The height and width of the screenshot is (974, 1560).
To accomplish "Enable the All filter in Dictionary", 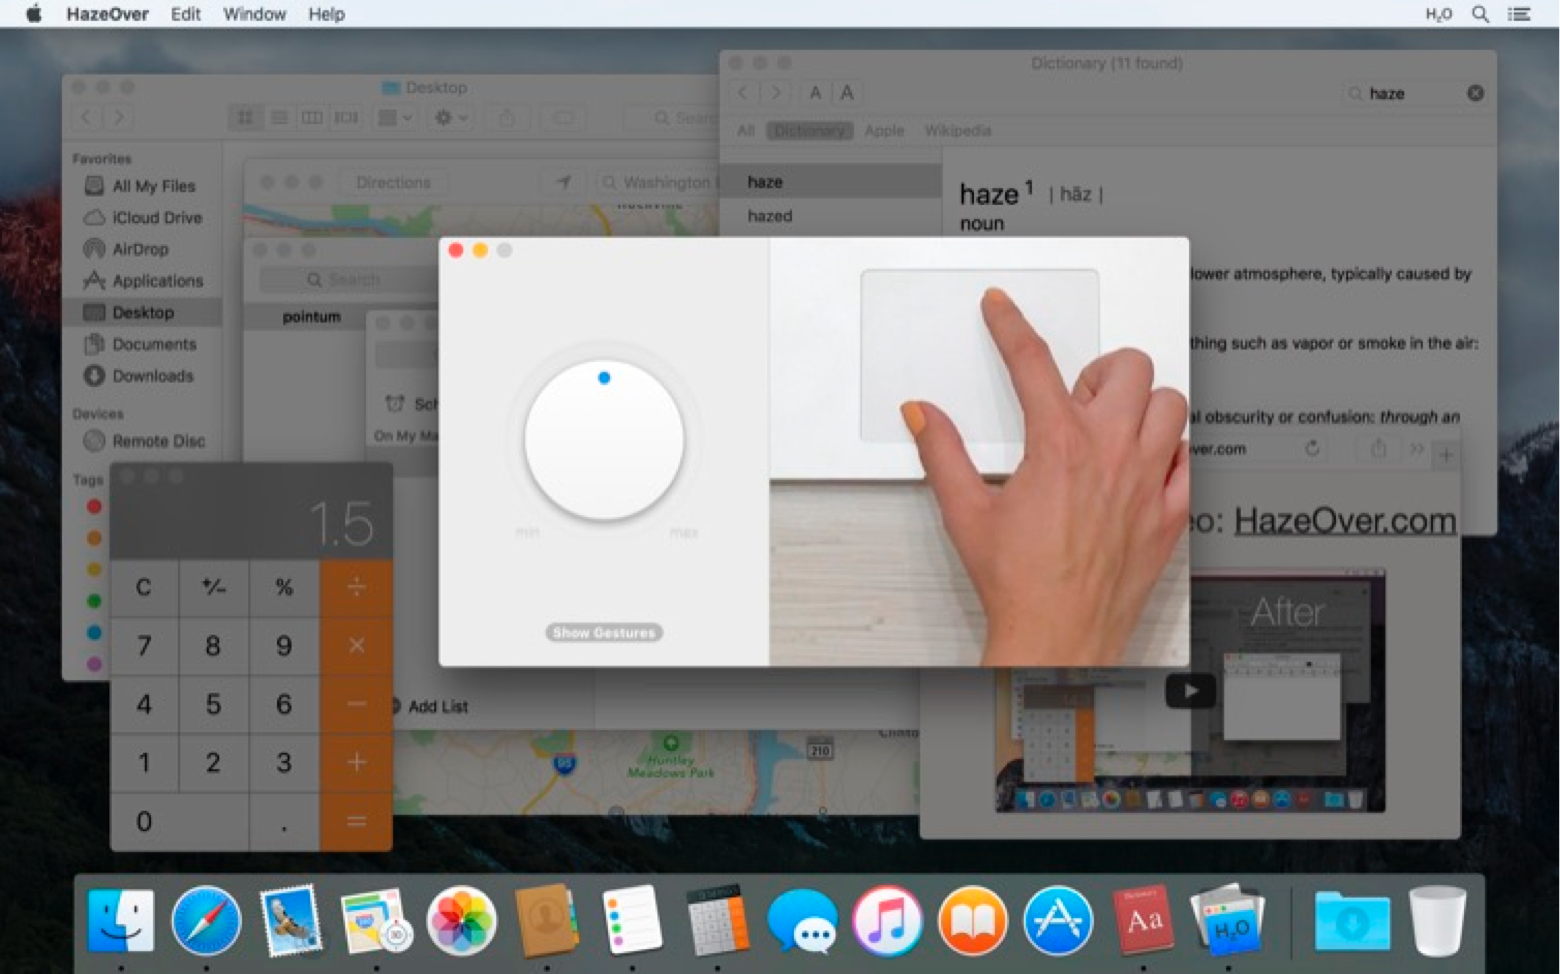I will click(x=745, y=130).
